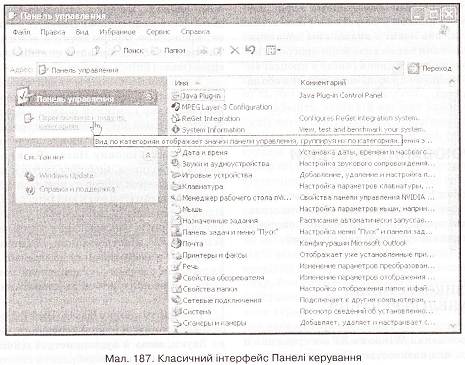Open Дата и время icon
Viewport: 465px width, 365px height.
[x=176, y=153]
